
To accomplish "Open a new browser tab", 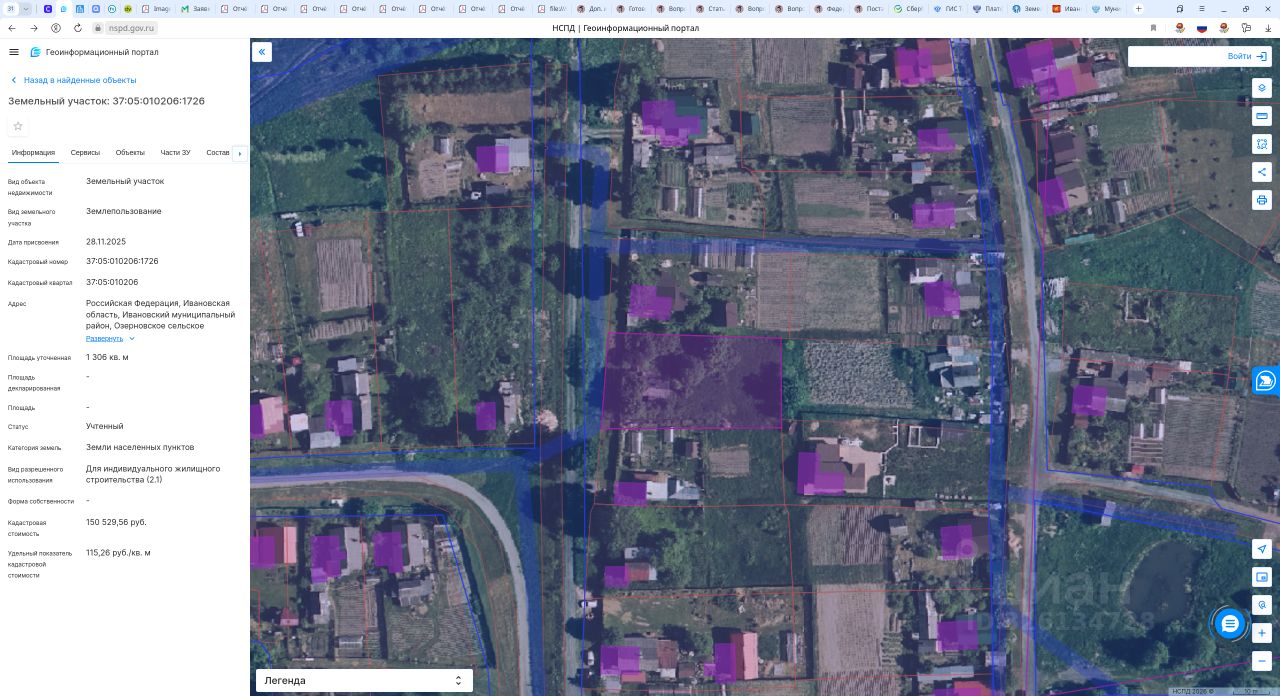I will (x=1138, y=9).
